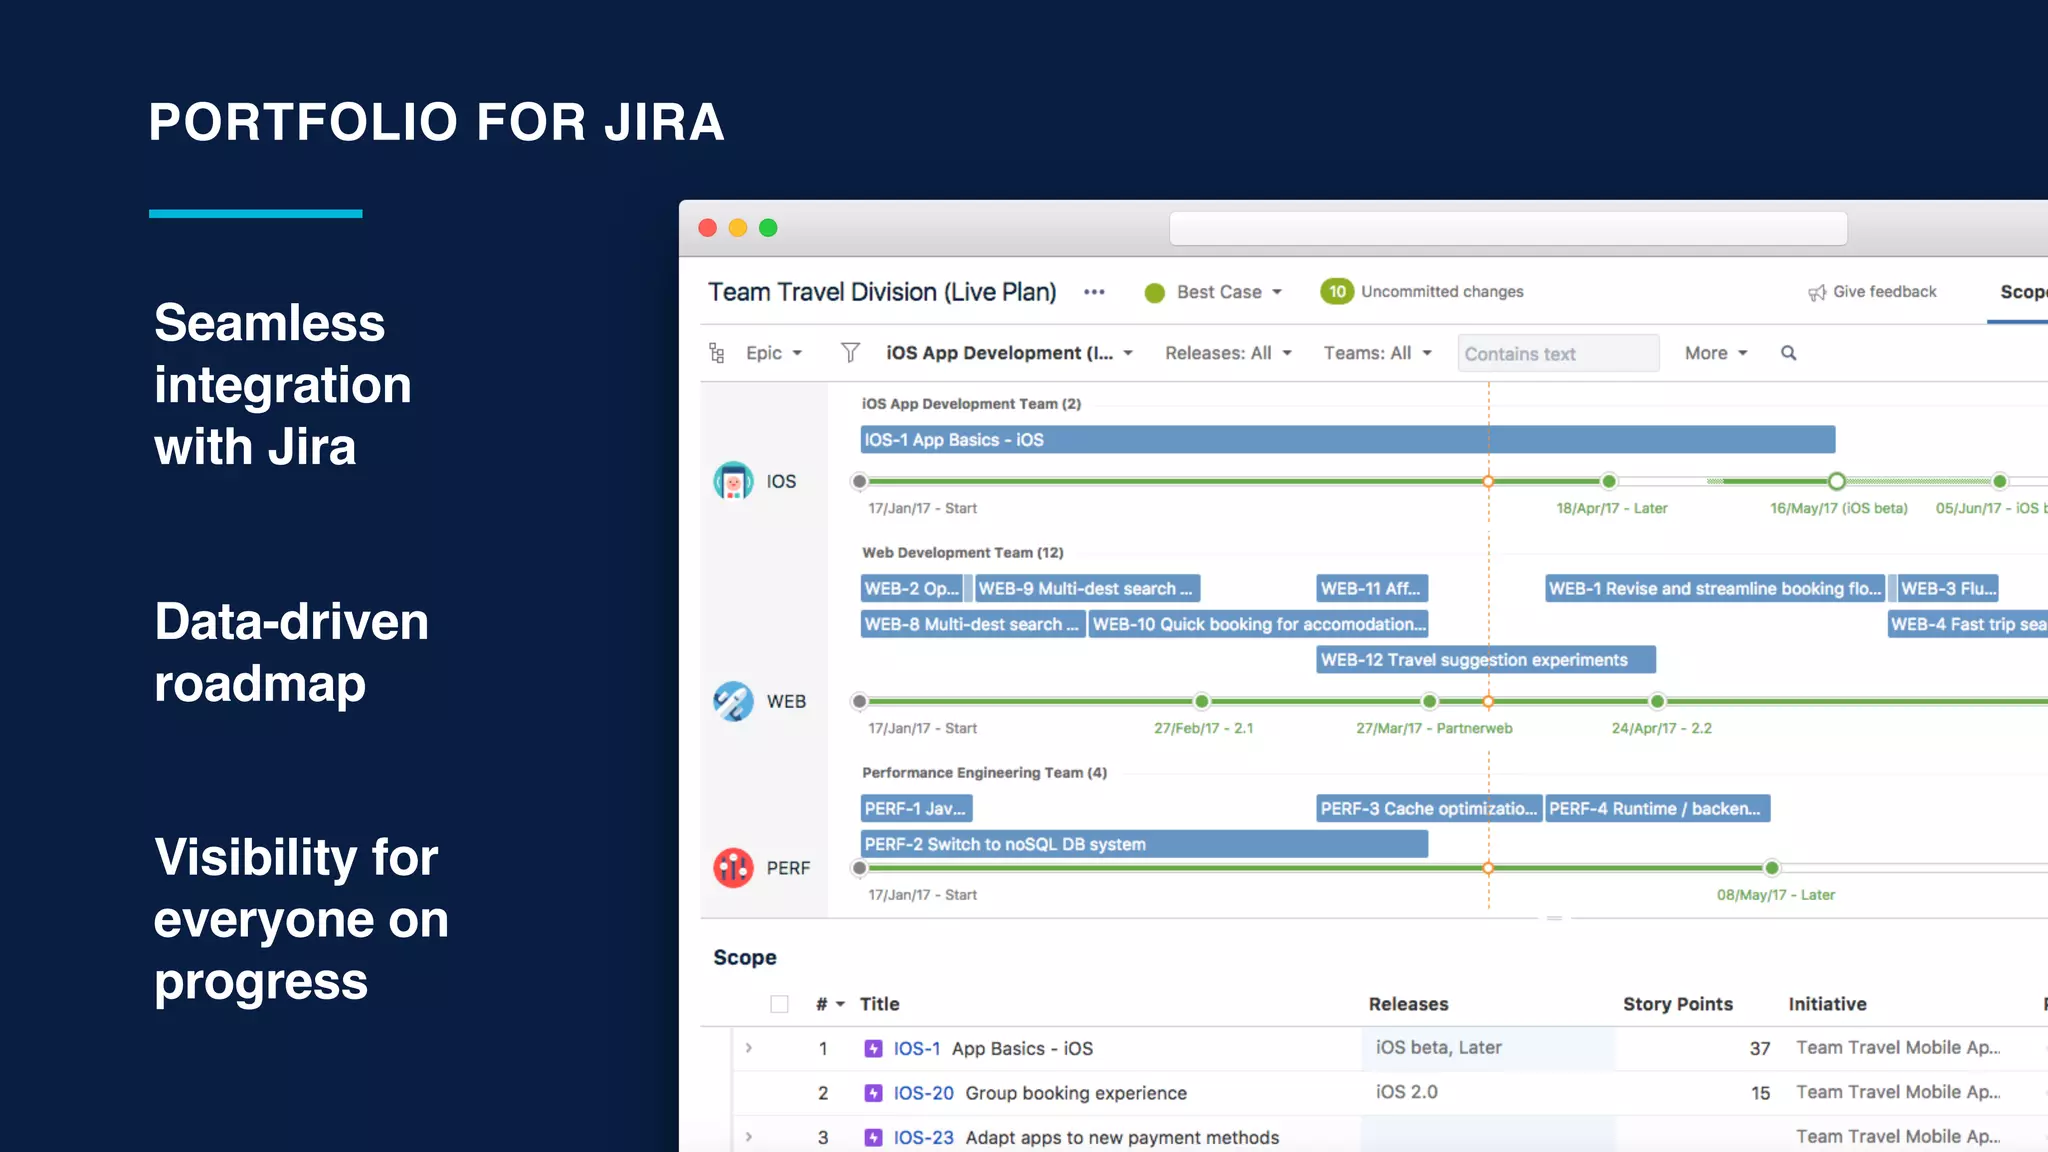Select the WEB-11 timeline bar
Image resolution: width=2048 pixels, height=1152 pixels.
click(1371, 588)
